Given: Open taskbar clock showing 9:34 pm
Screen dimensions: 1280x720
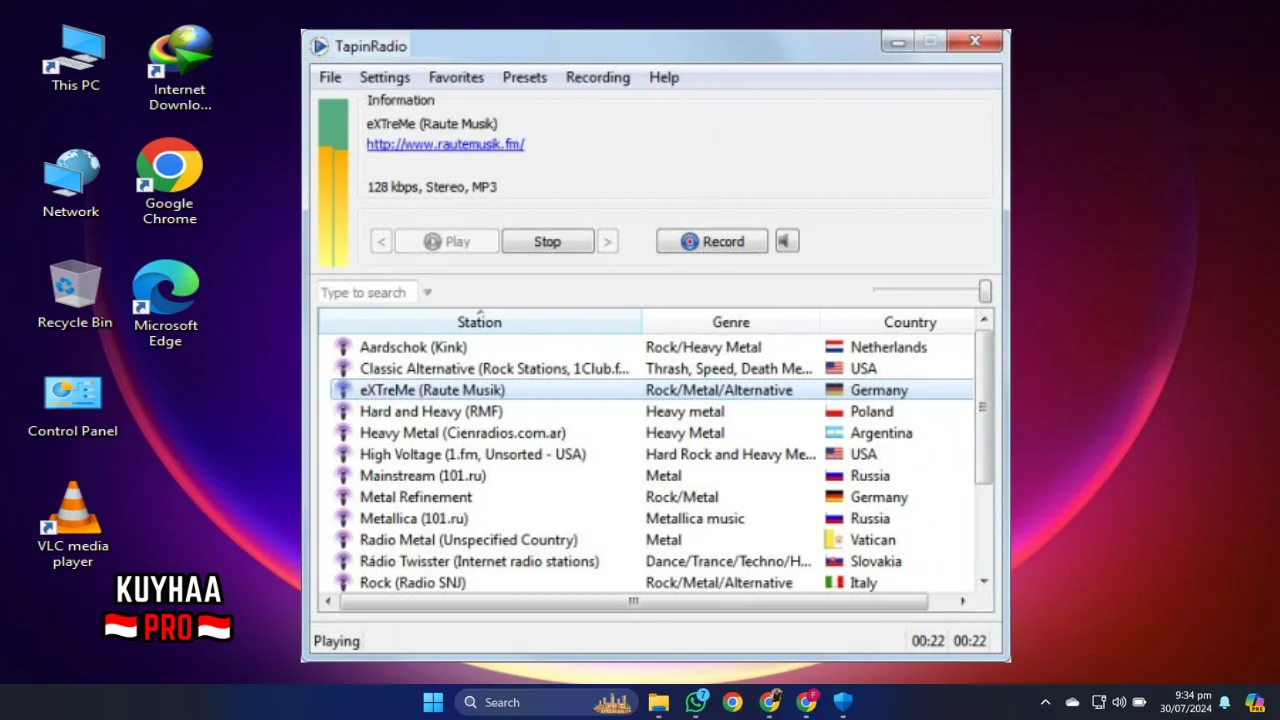Looking at the screenshot, I should tap(1186, 702).
